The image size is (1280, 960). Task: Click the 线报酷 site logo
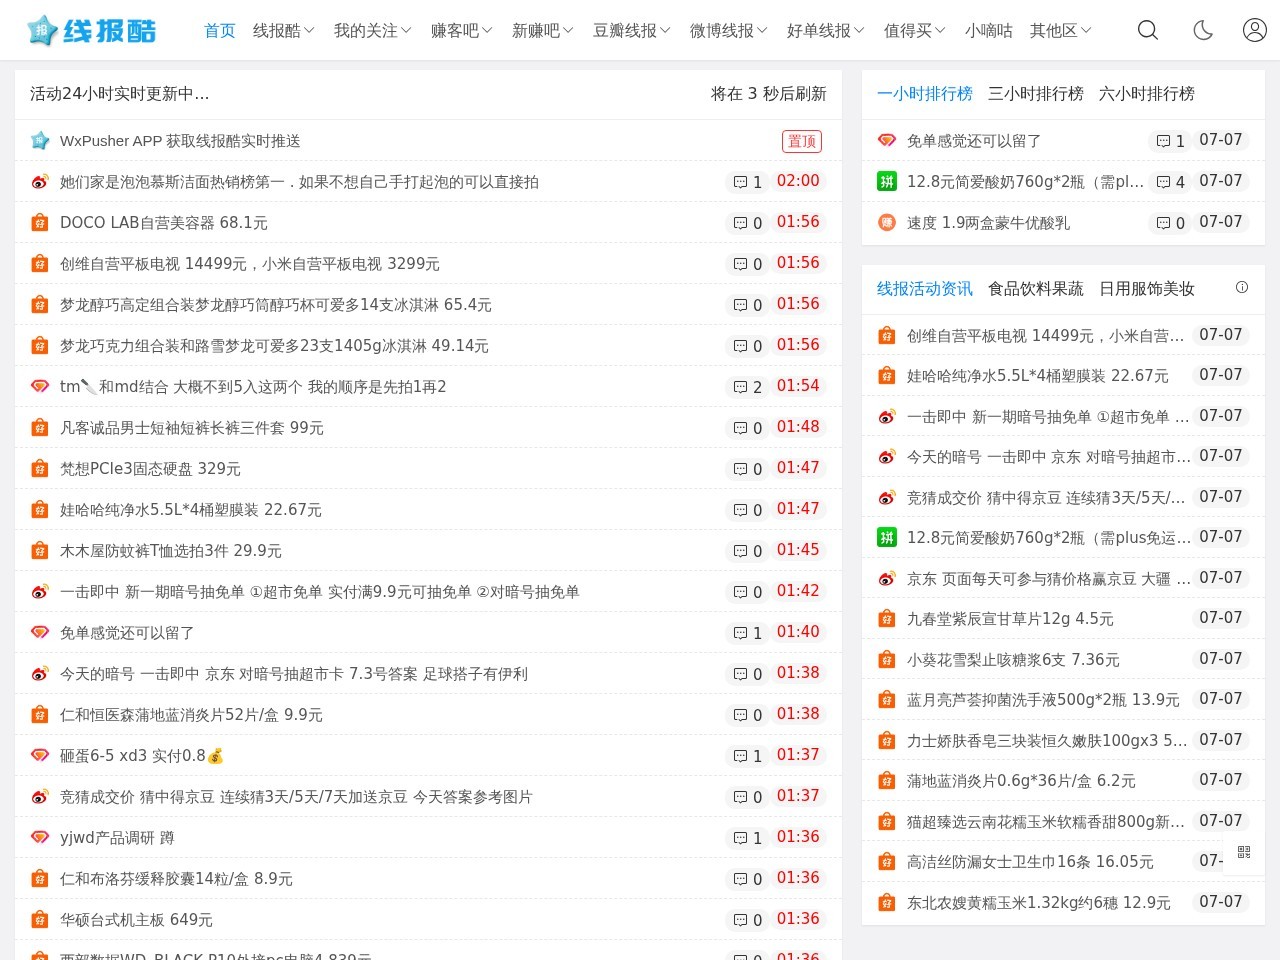(x=92, y=31)
